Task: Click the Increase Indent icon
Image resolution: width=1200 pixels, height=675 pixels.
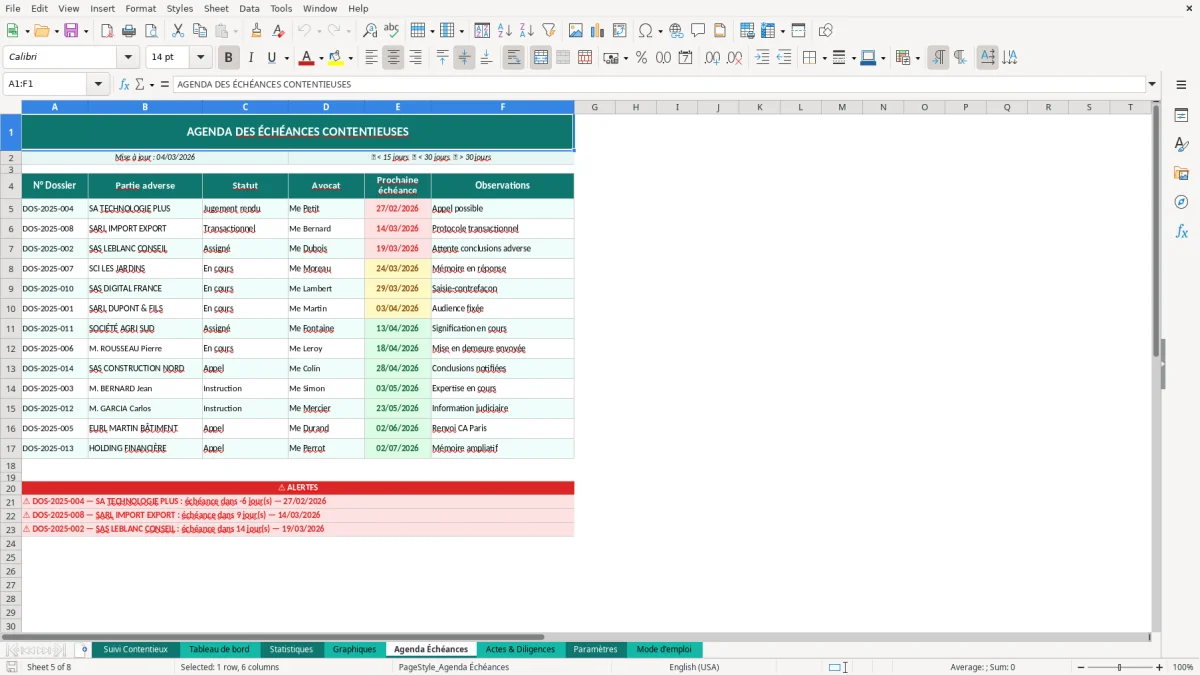Action: pyautogui.click(x=762, y=58)
